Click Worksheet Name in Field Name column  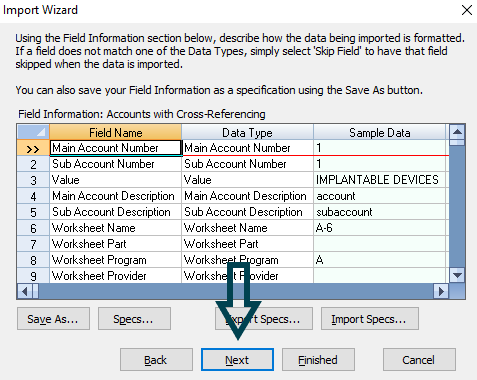[115, 228]
